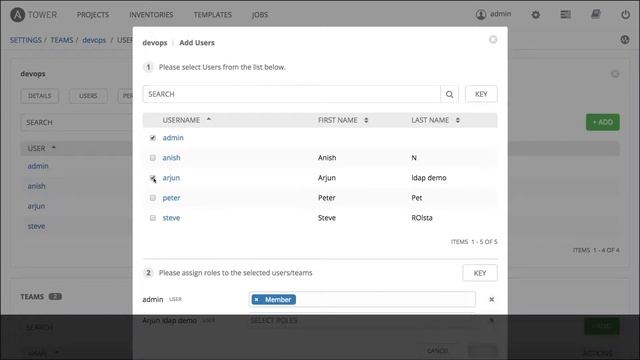
Task: Open the steve username link in dialog
Action: pyautogui.click(x=171, y=218)
